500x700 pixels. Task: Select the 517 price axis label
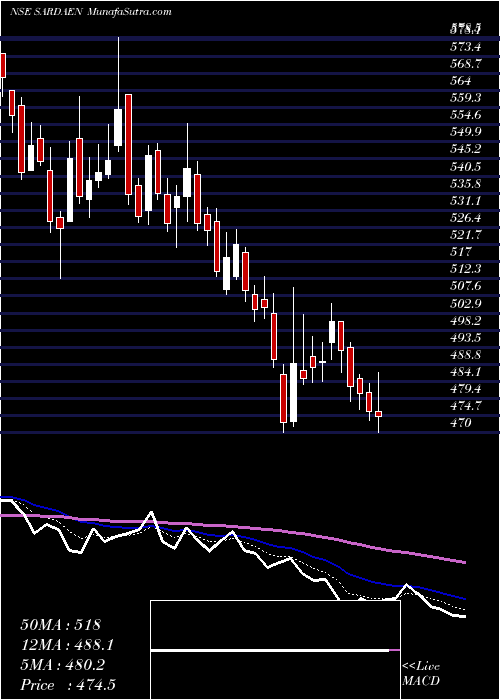click(461, 252)
